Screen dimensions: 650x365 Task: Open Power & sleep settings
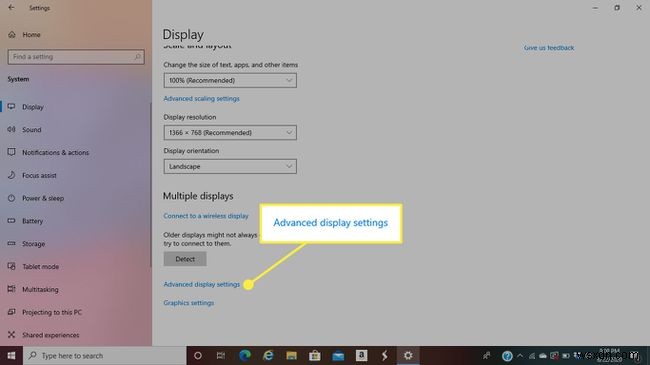[43, 198]
